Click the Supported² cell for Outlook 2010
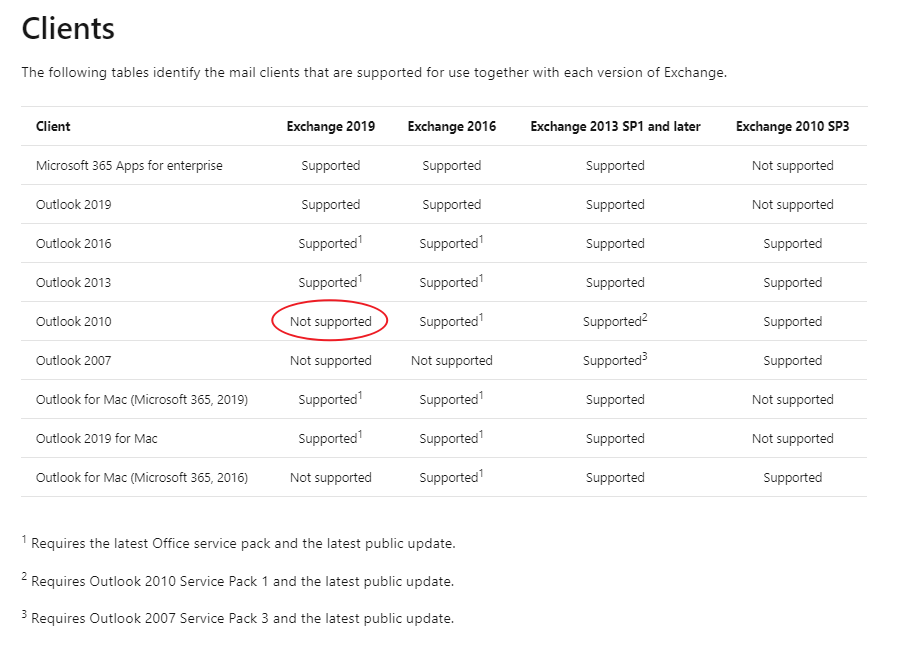 tap(615, 321)
